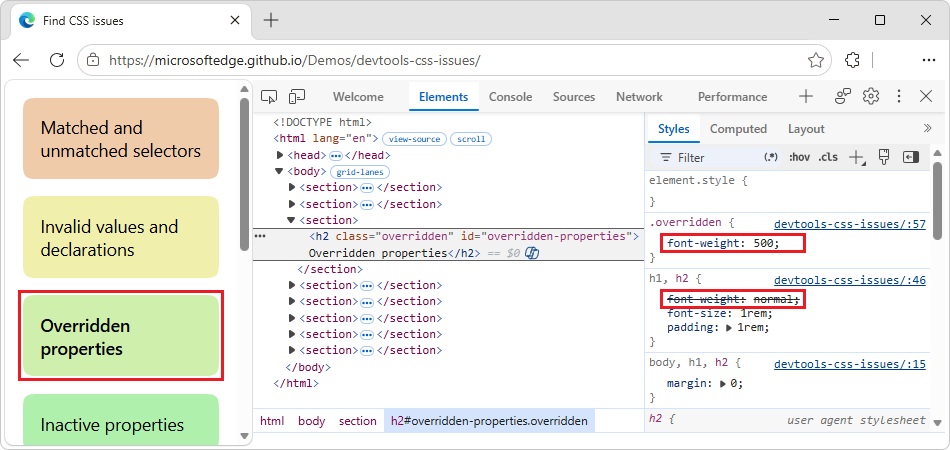The width and height of the screenshot is (950, 450).
Task: Toggle computed styles sidebar icon
Action: point(911,157)
